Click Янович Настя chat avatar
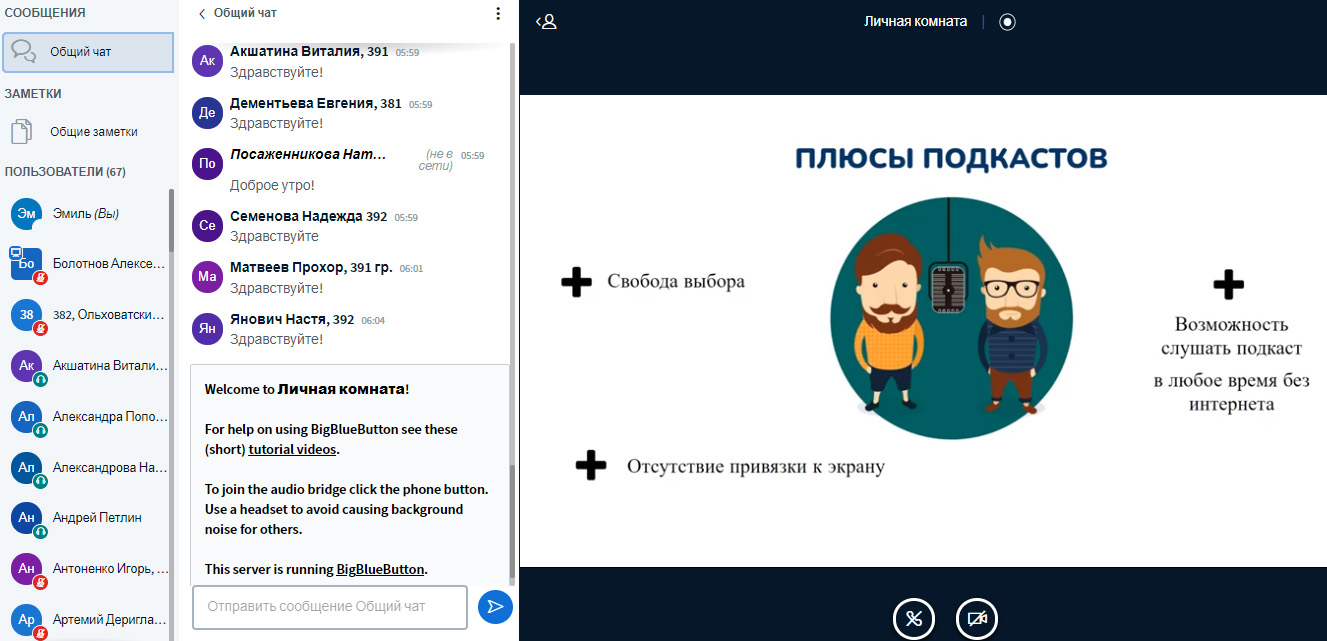Viewport: 1327px width, 641px height. pyautogui.click(x=207, y=328)
